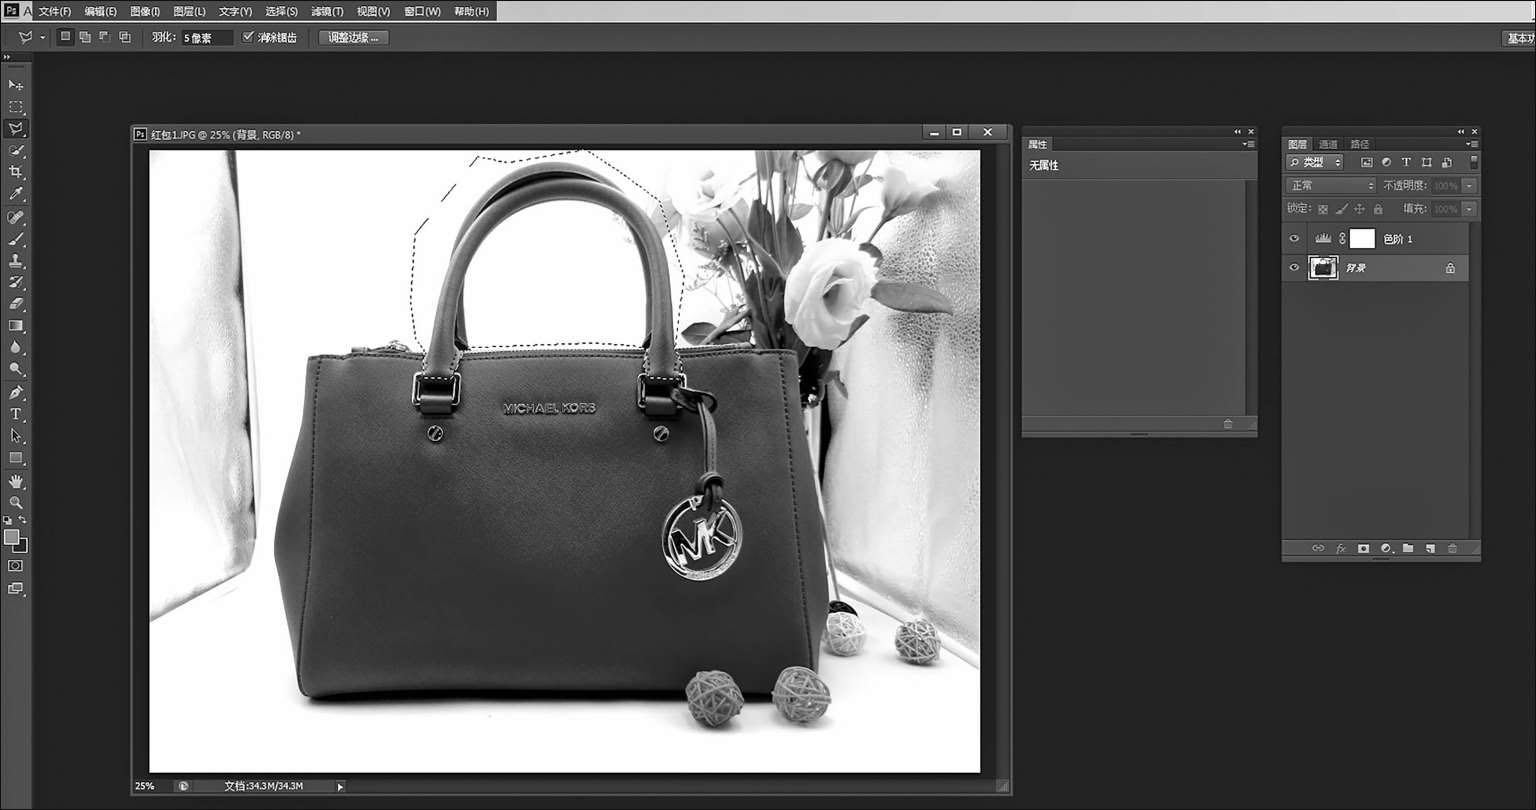Open the layer filter type dropdown
Viewport: 1536px width, 810px height.
coord(1315,162)
